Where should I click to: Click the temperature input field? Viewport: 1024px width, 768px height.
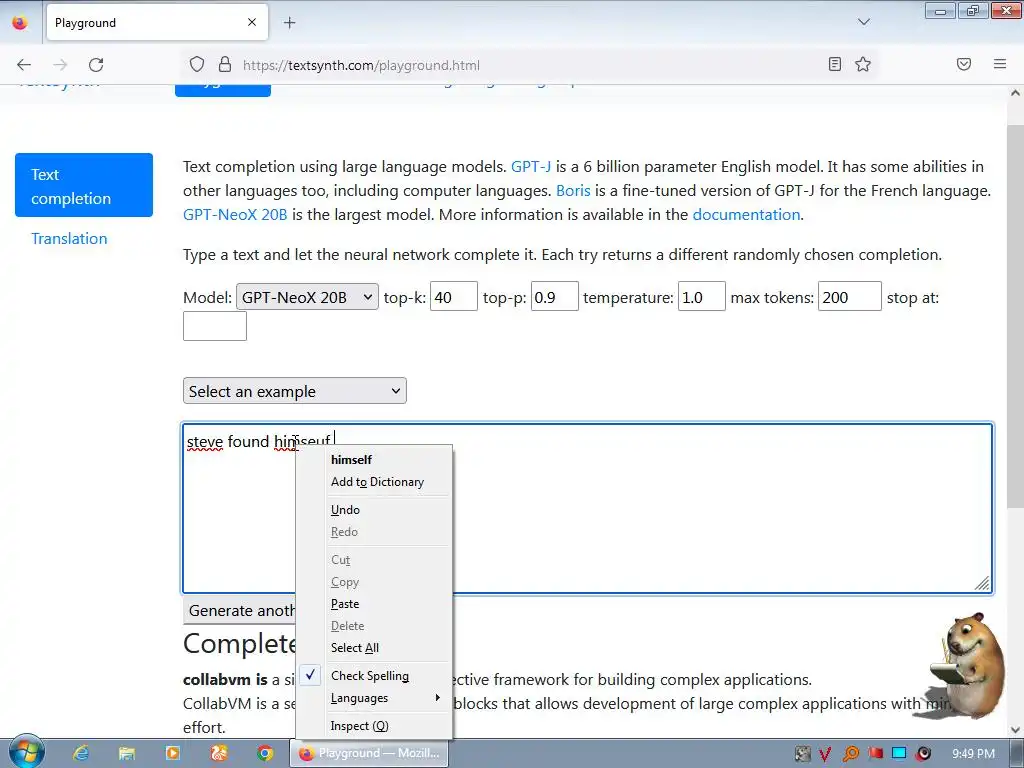coord(701,296)
